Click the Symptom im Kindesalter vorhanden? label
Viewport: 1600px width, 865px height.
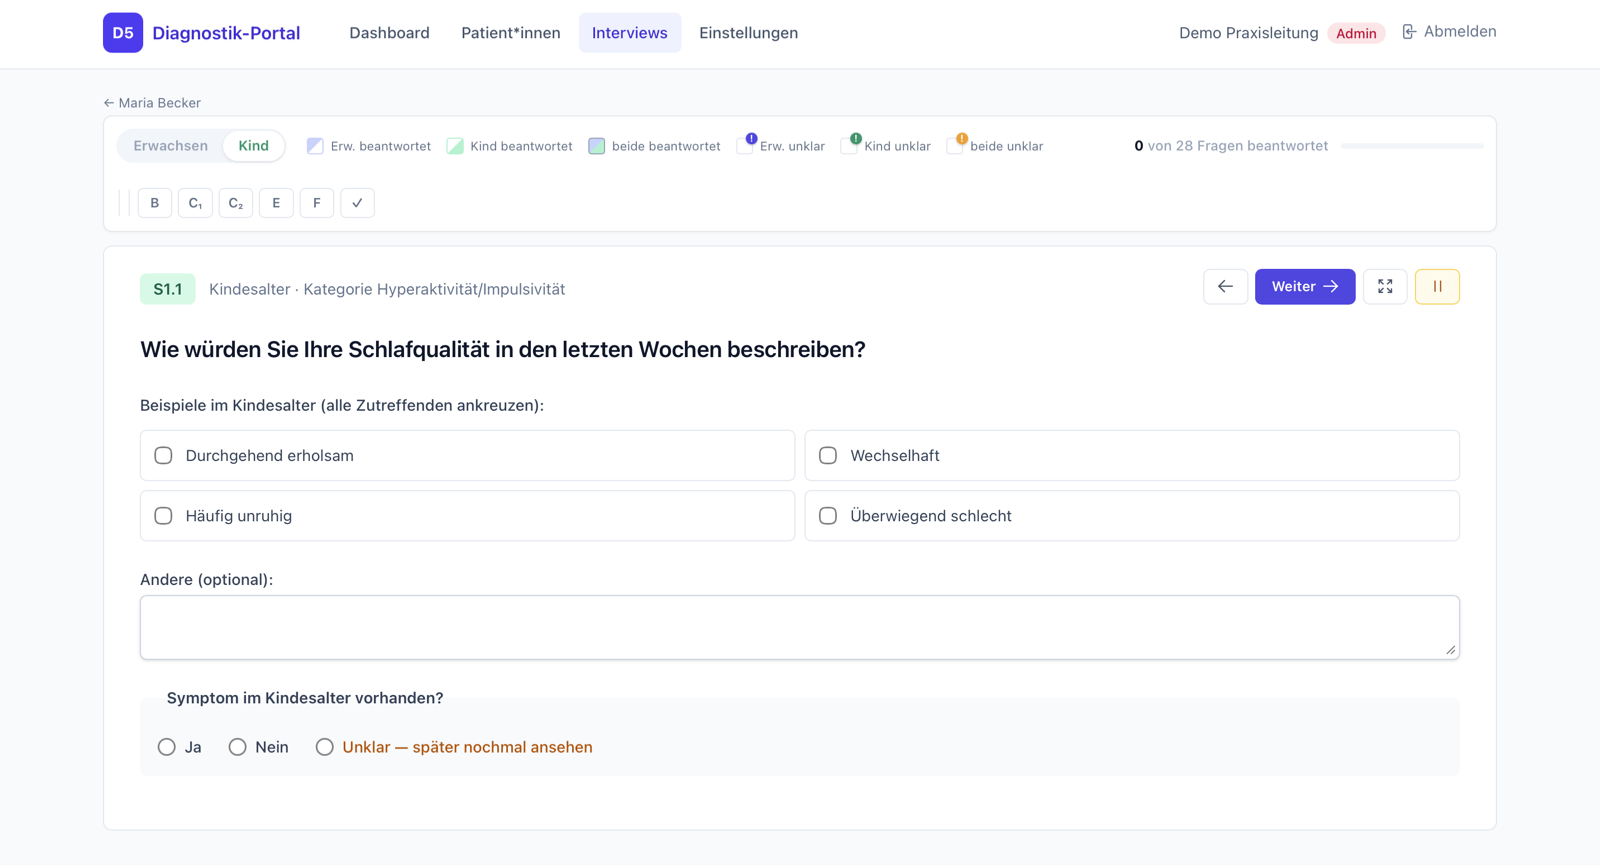[x=305, y=698]
